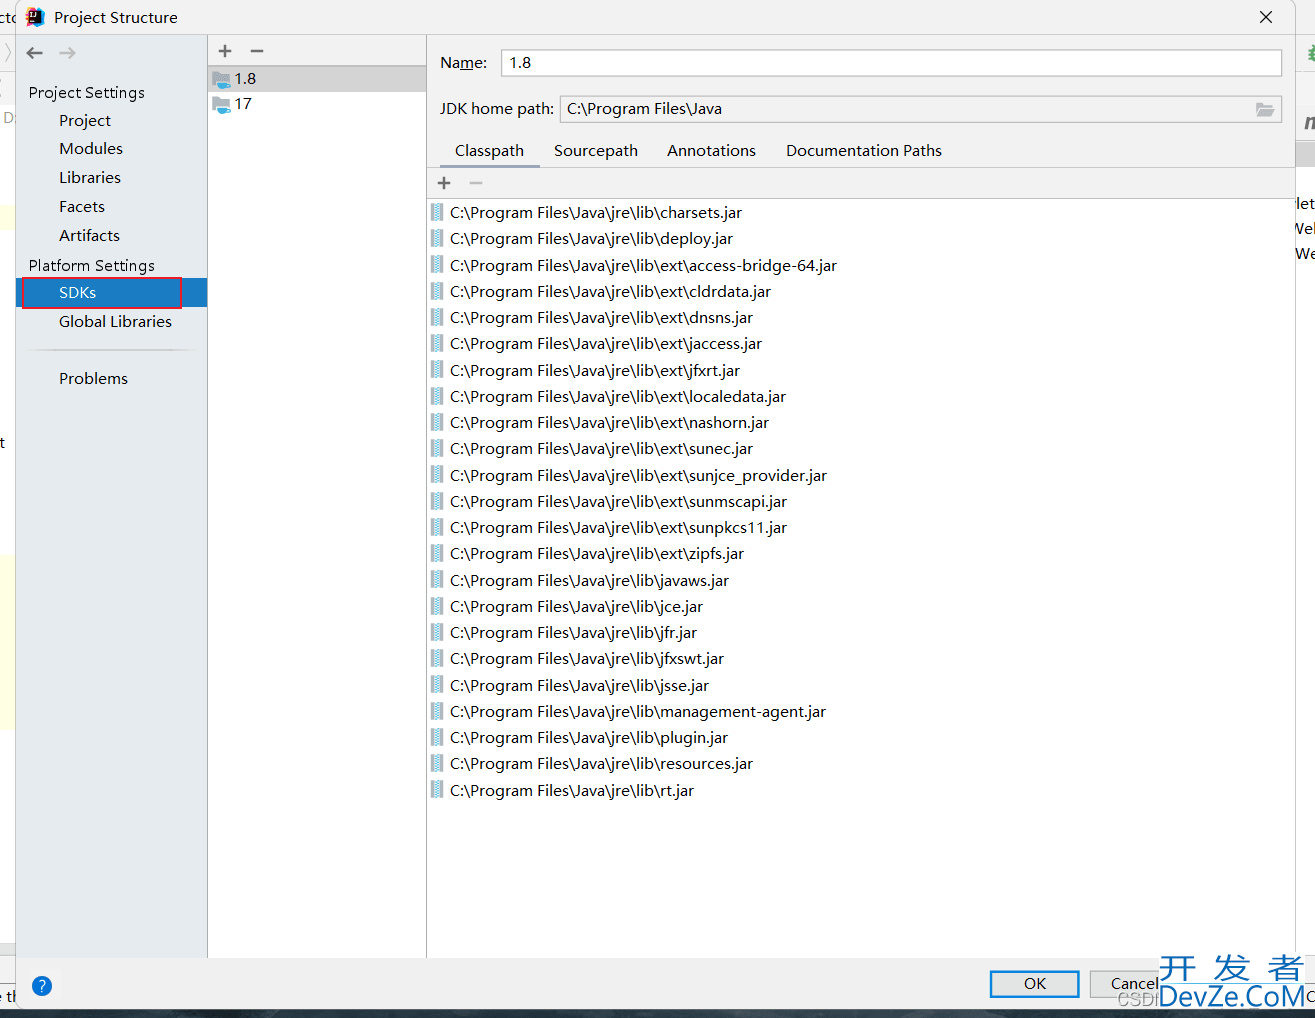This screenshot has height=1018, width=1315.
Task: Open the Project settings page
Action: coord(85,120)
